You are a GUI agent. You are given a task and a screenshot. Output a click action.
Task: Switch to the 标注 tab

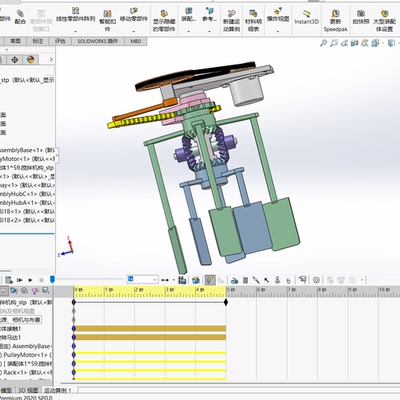[38, 41]
